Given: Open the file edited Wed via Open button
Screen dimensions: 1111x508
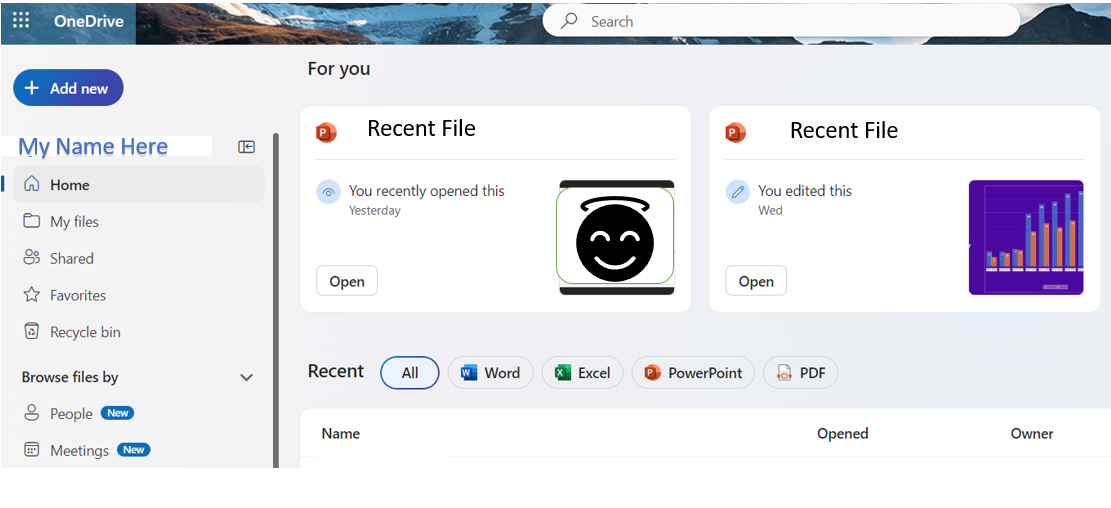Looking at the screenshot, I should click(756, 281).
